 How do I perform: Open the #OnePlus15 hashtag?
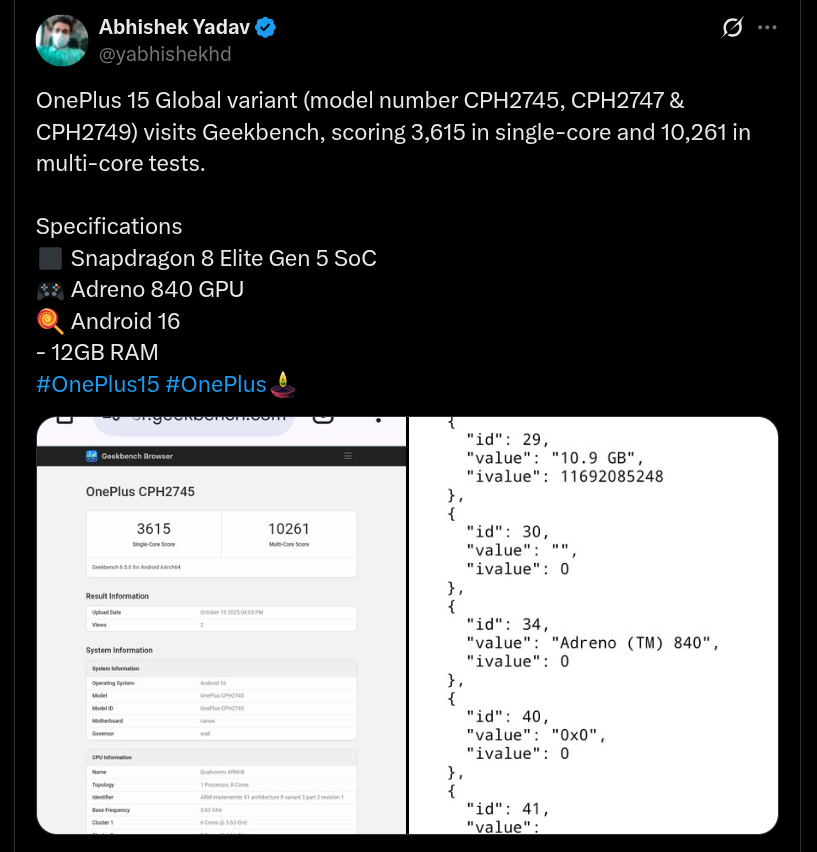[96, 384]
